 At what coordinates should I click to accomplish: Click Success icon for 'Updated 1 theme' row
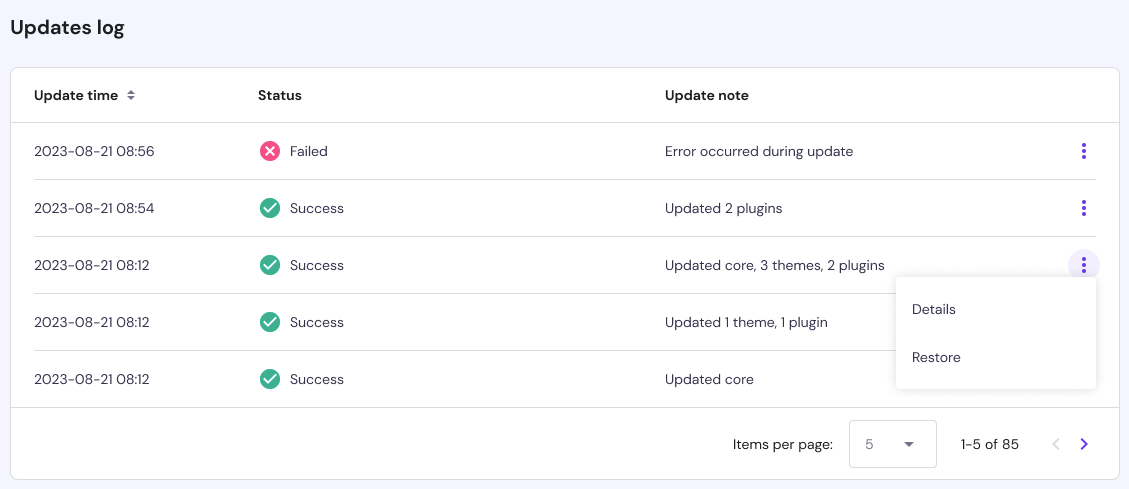pyautogui.click(x=269, y=323)
